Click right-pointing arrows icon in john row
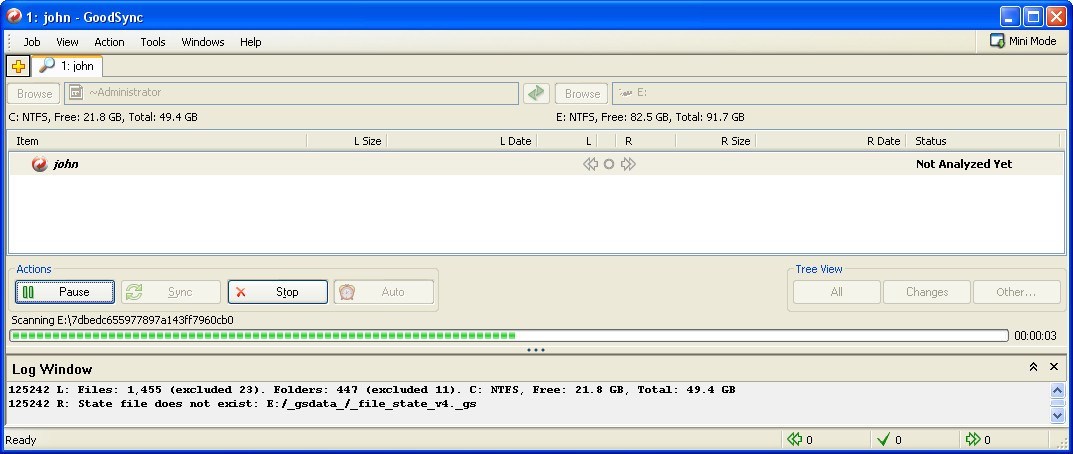Viewport: 1073px width, 454px height. click(x=628, y=164)
